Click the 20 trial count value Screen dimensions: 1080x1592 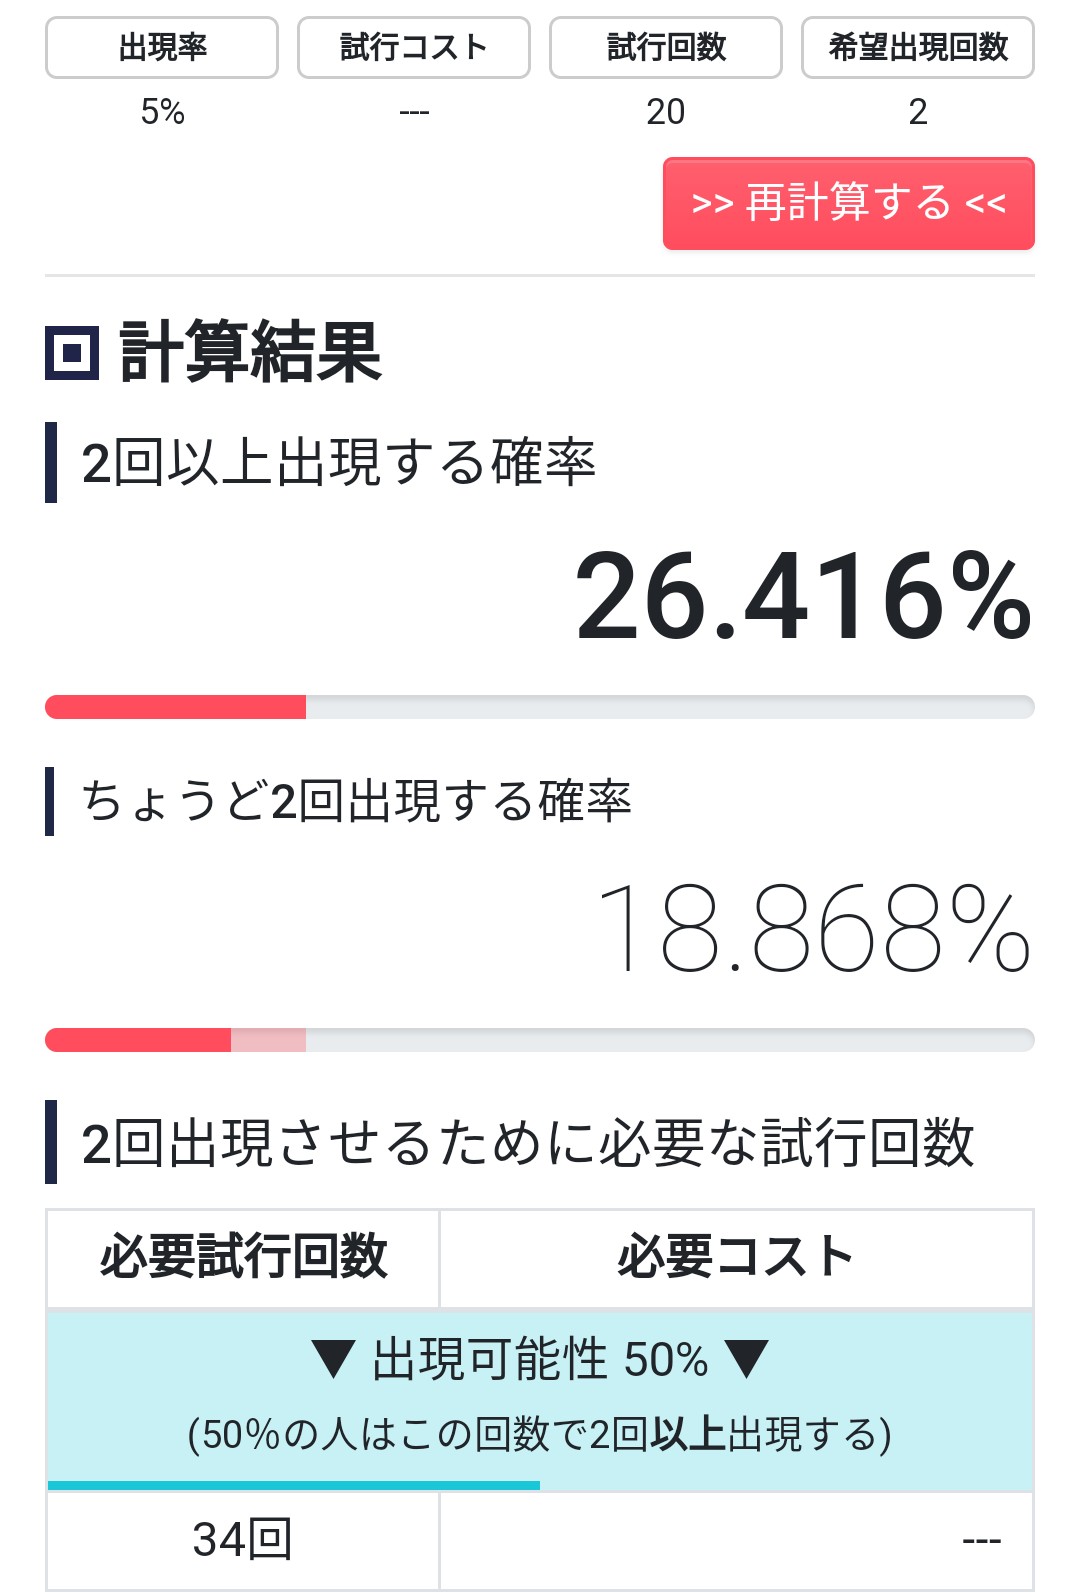pyautogui.click(x=666, y=111)
